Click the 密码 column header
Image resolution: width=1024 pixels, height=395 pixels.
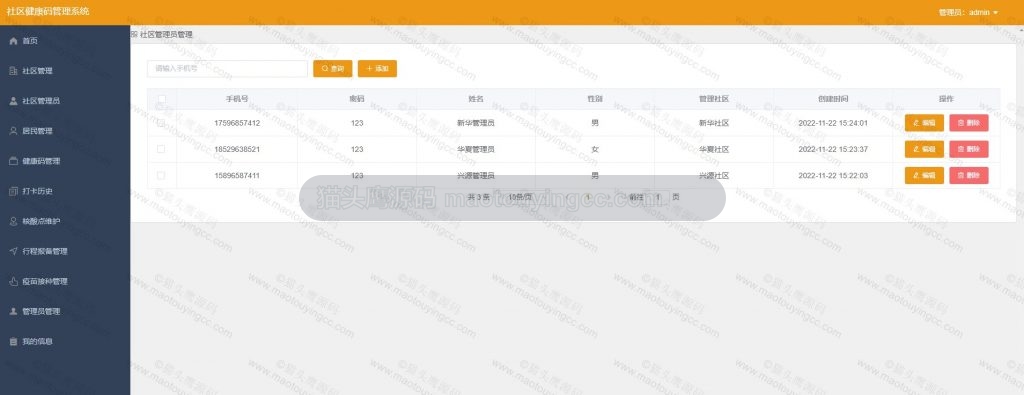click(357, 99)
